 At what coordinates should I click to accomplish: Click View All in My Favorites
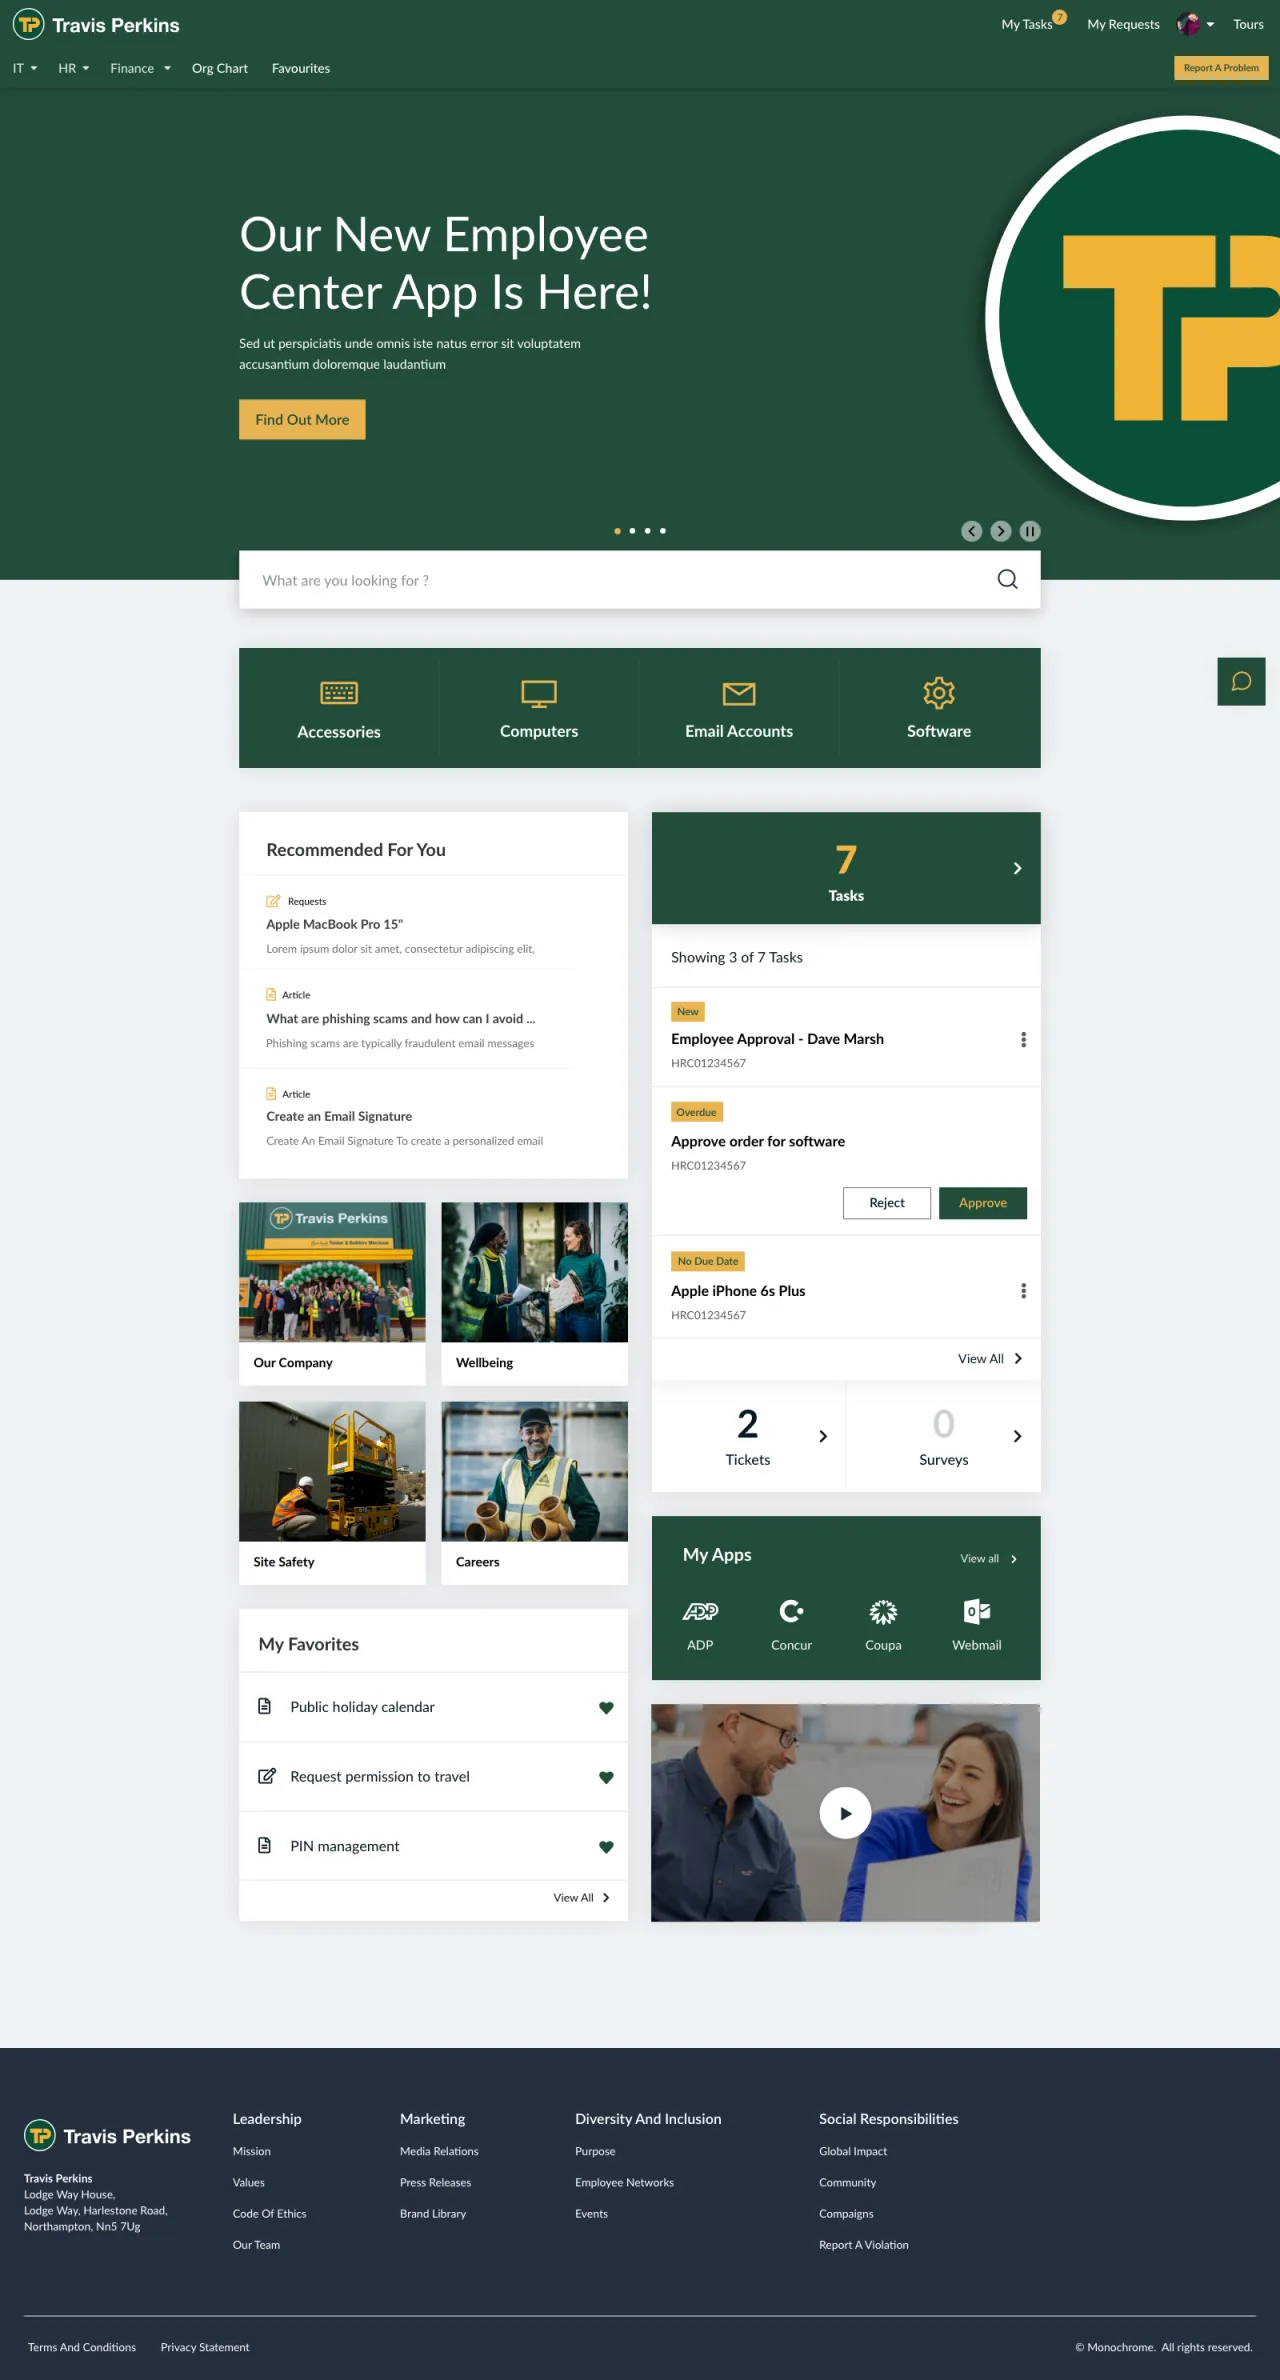(582, 1897)
